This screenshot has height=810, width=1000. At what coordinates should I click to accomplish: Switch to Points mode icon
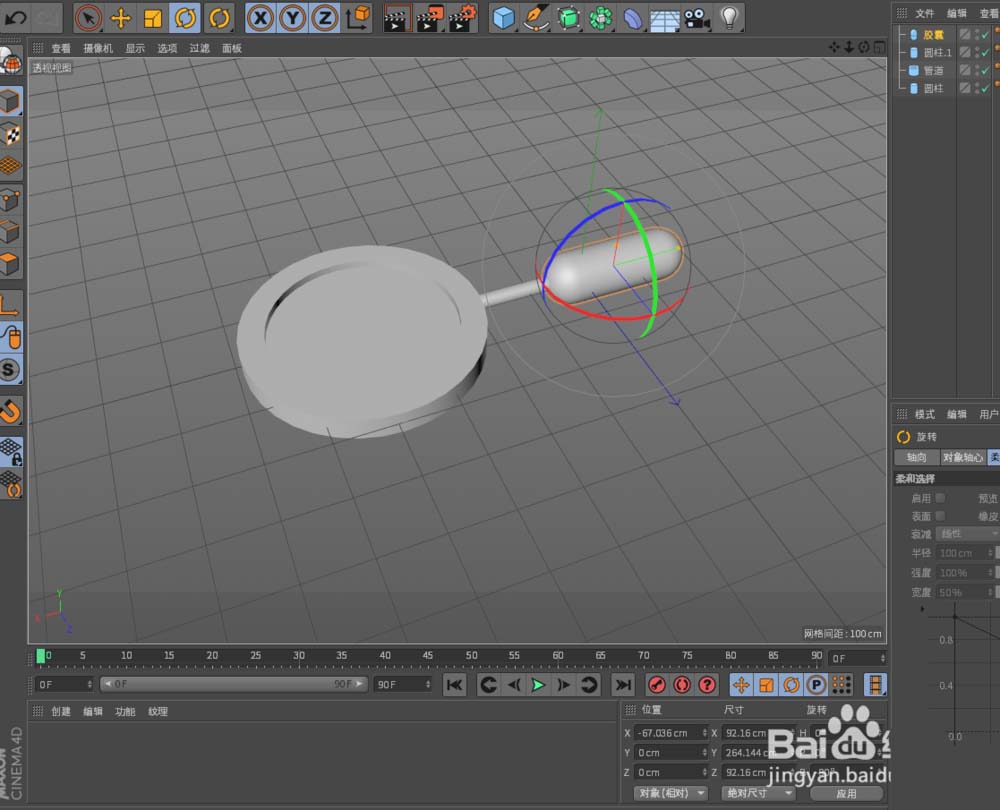pos(10,200)
